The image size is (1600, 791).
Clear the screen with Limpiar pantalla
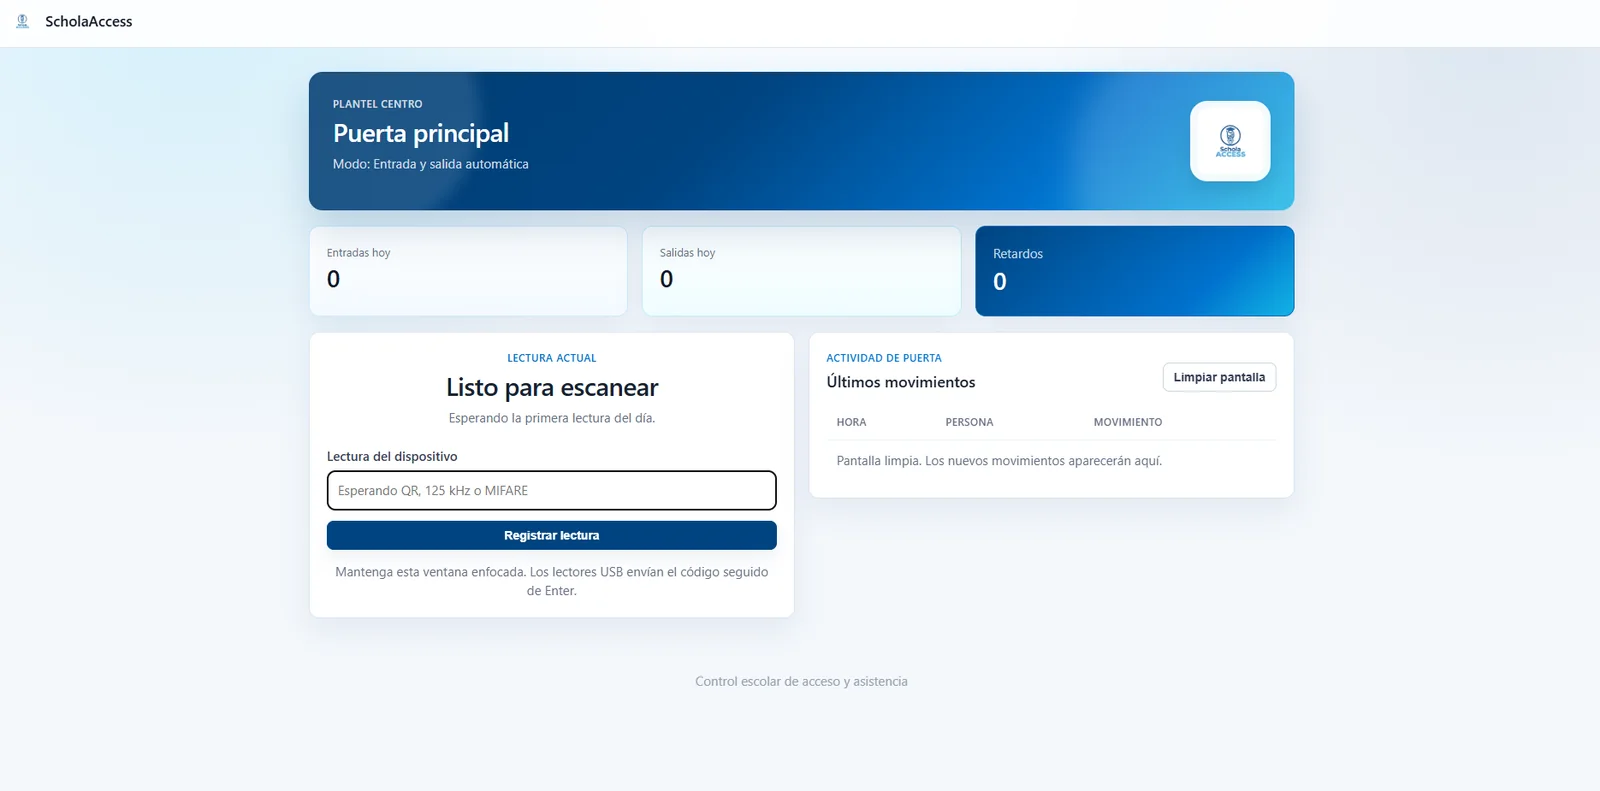(x=1219, y=377)
